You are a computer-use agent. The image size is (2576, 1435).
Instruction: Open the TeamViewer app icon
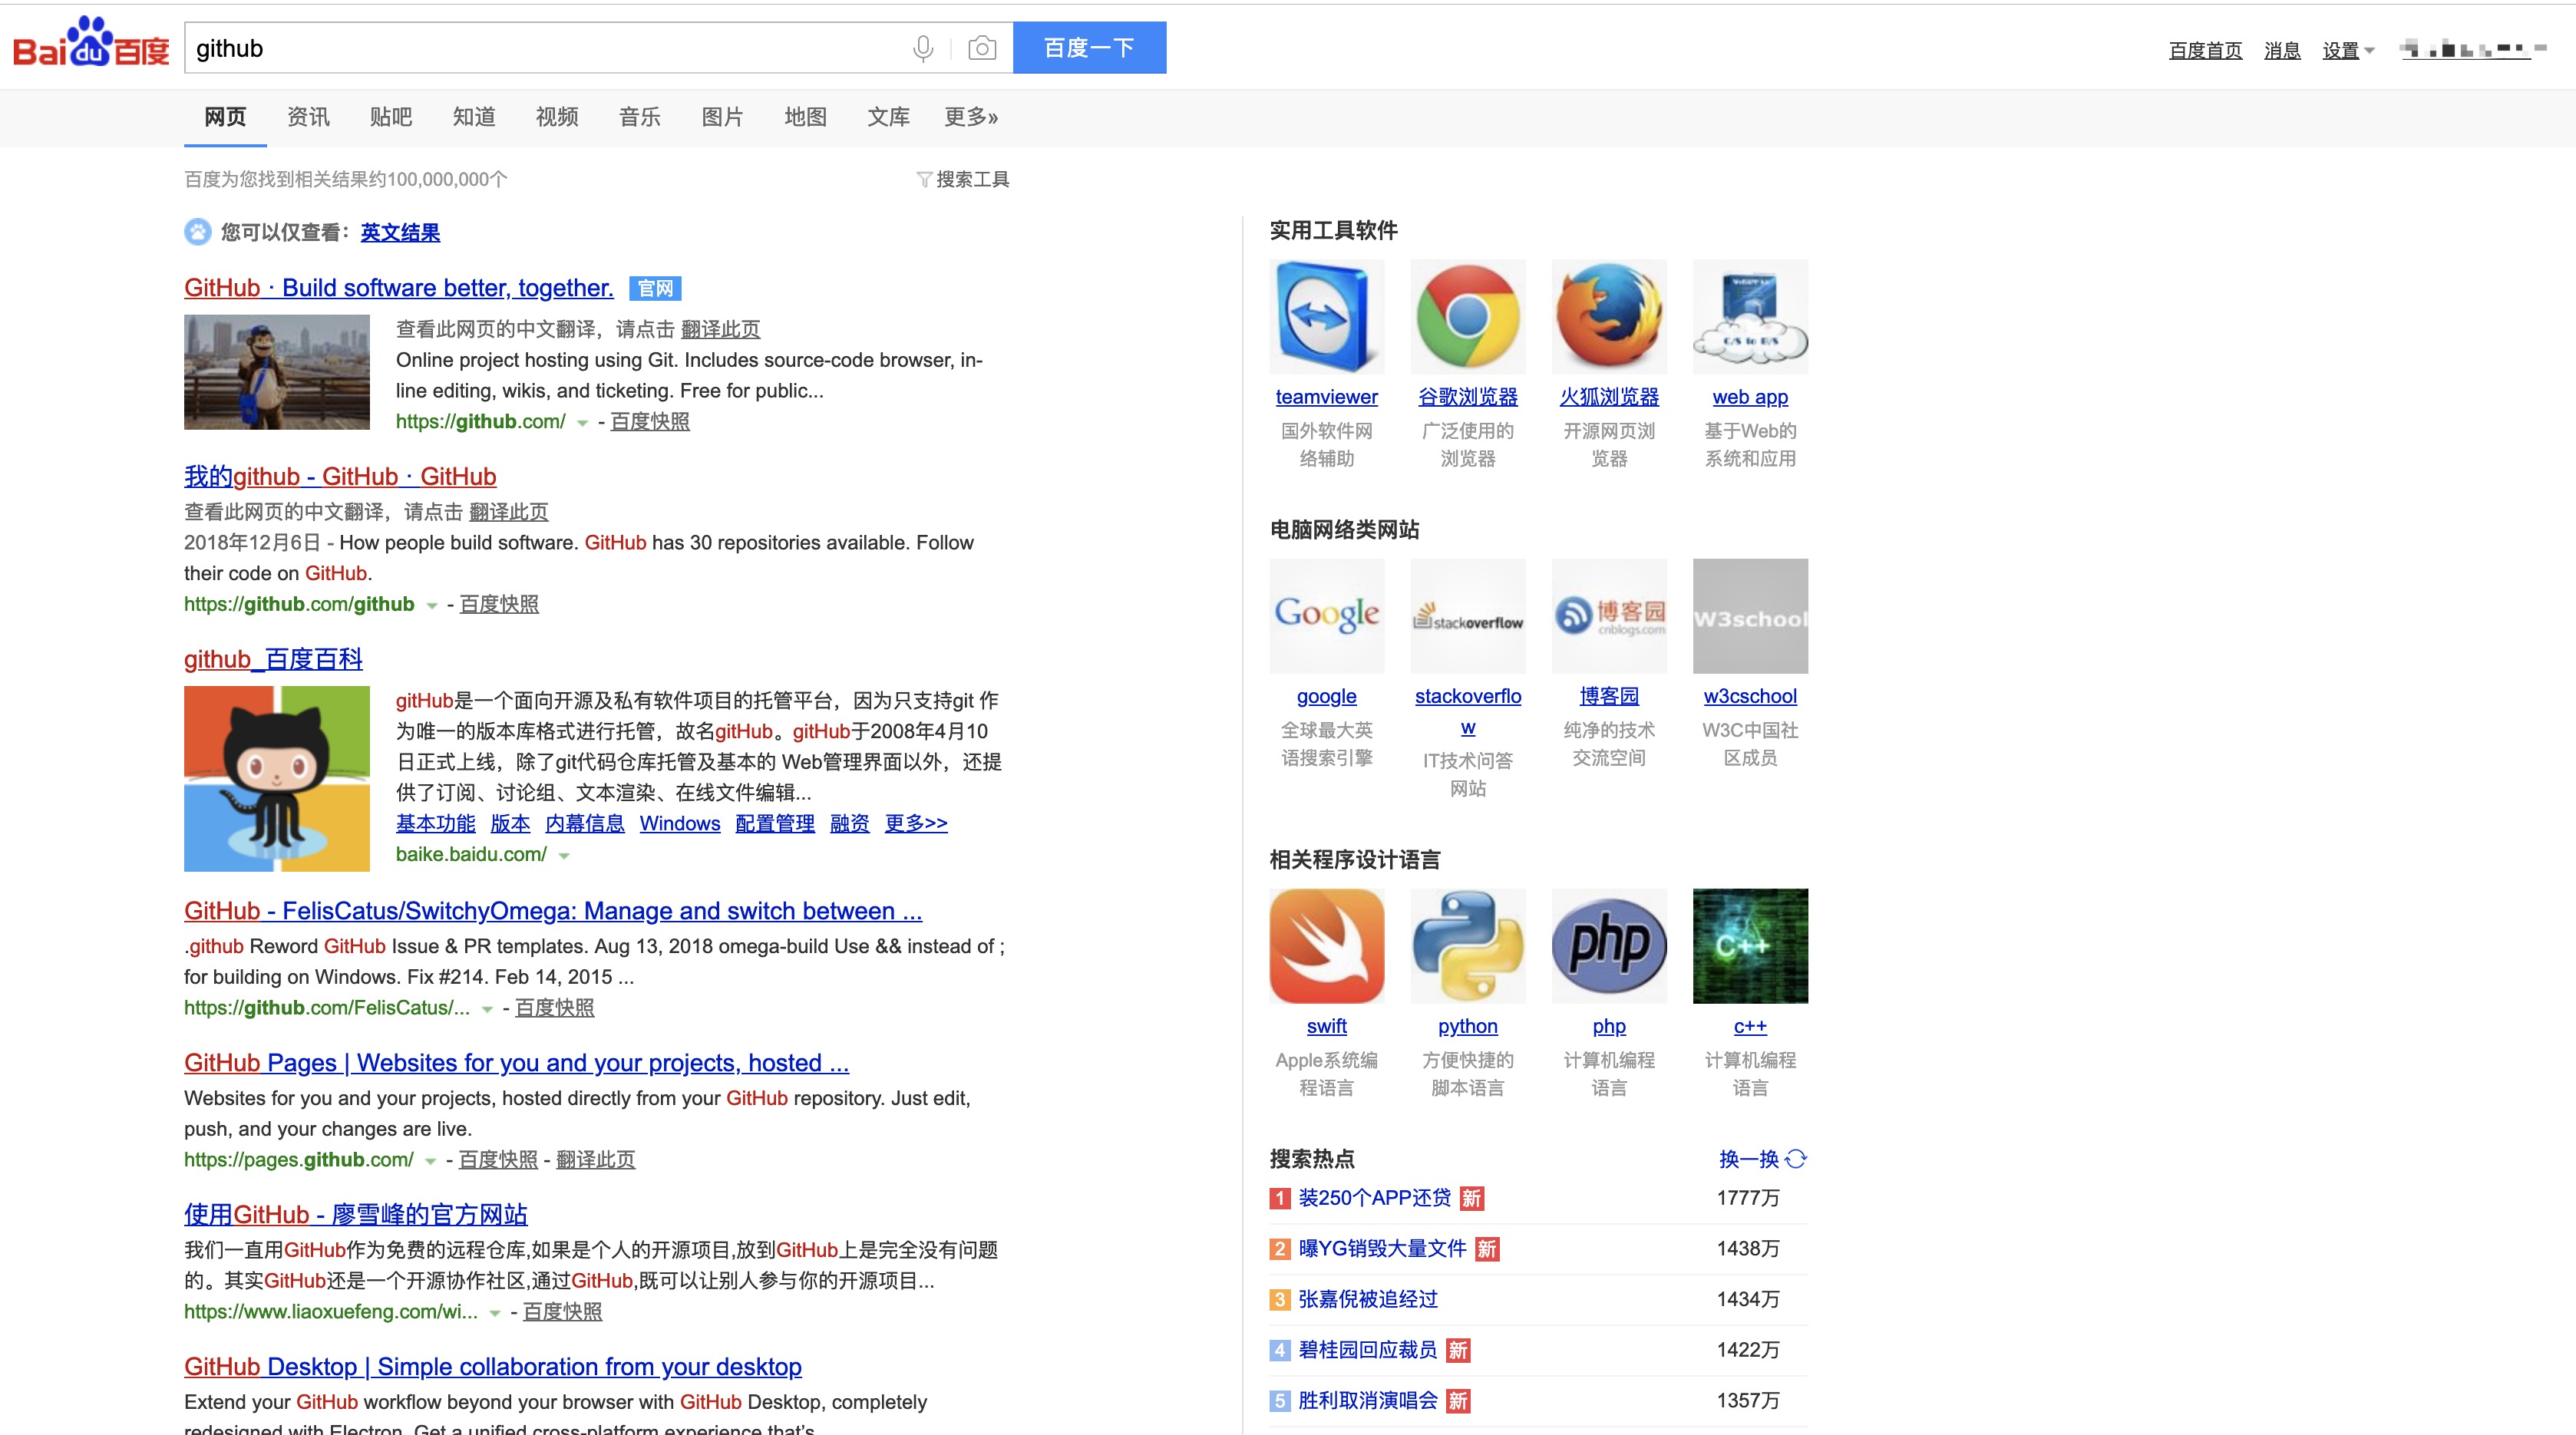1326,317
